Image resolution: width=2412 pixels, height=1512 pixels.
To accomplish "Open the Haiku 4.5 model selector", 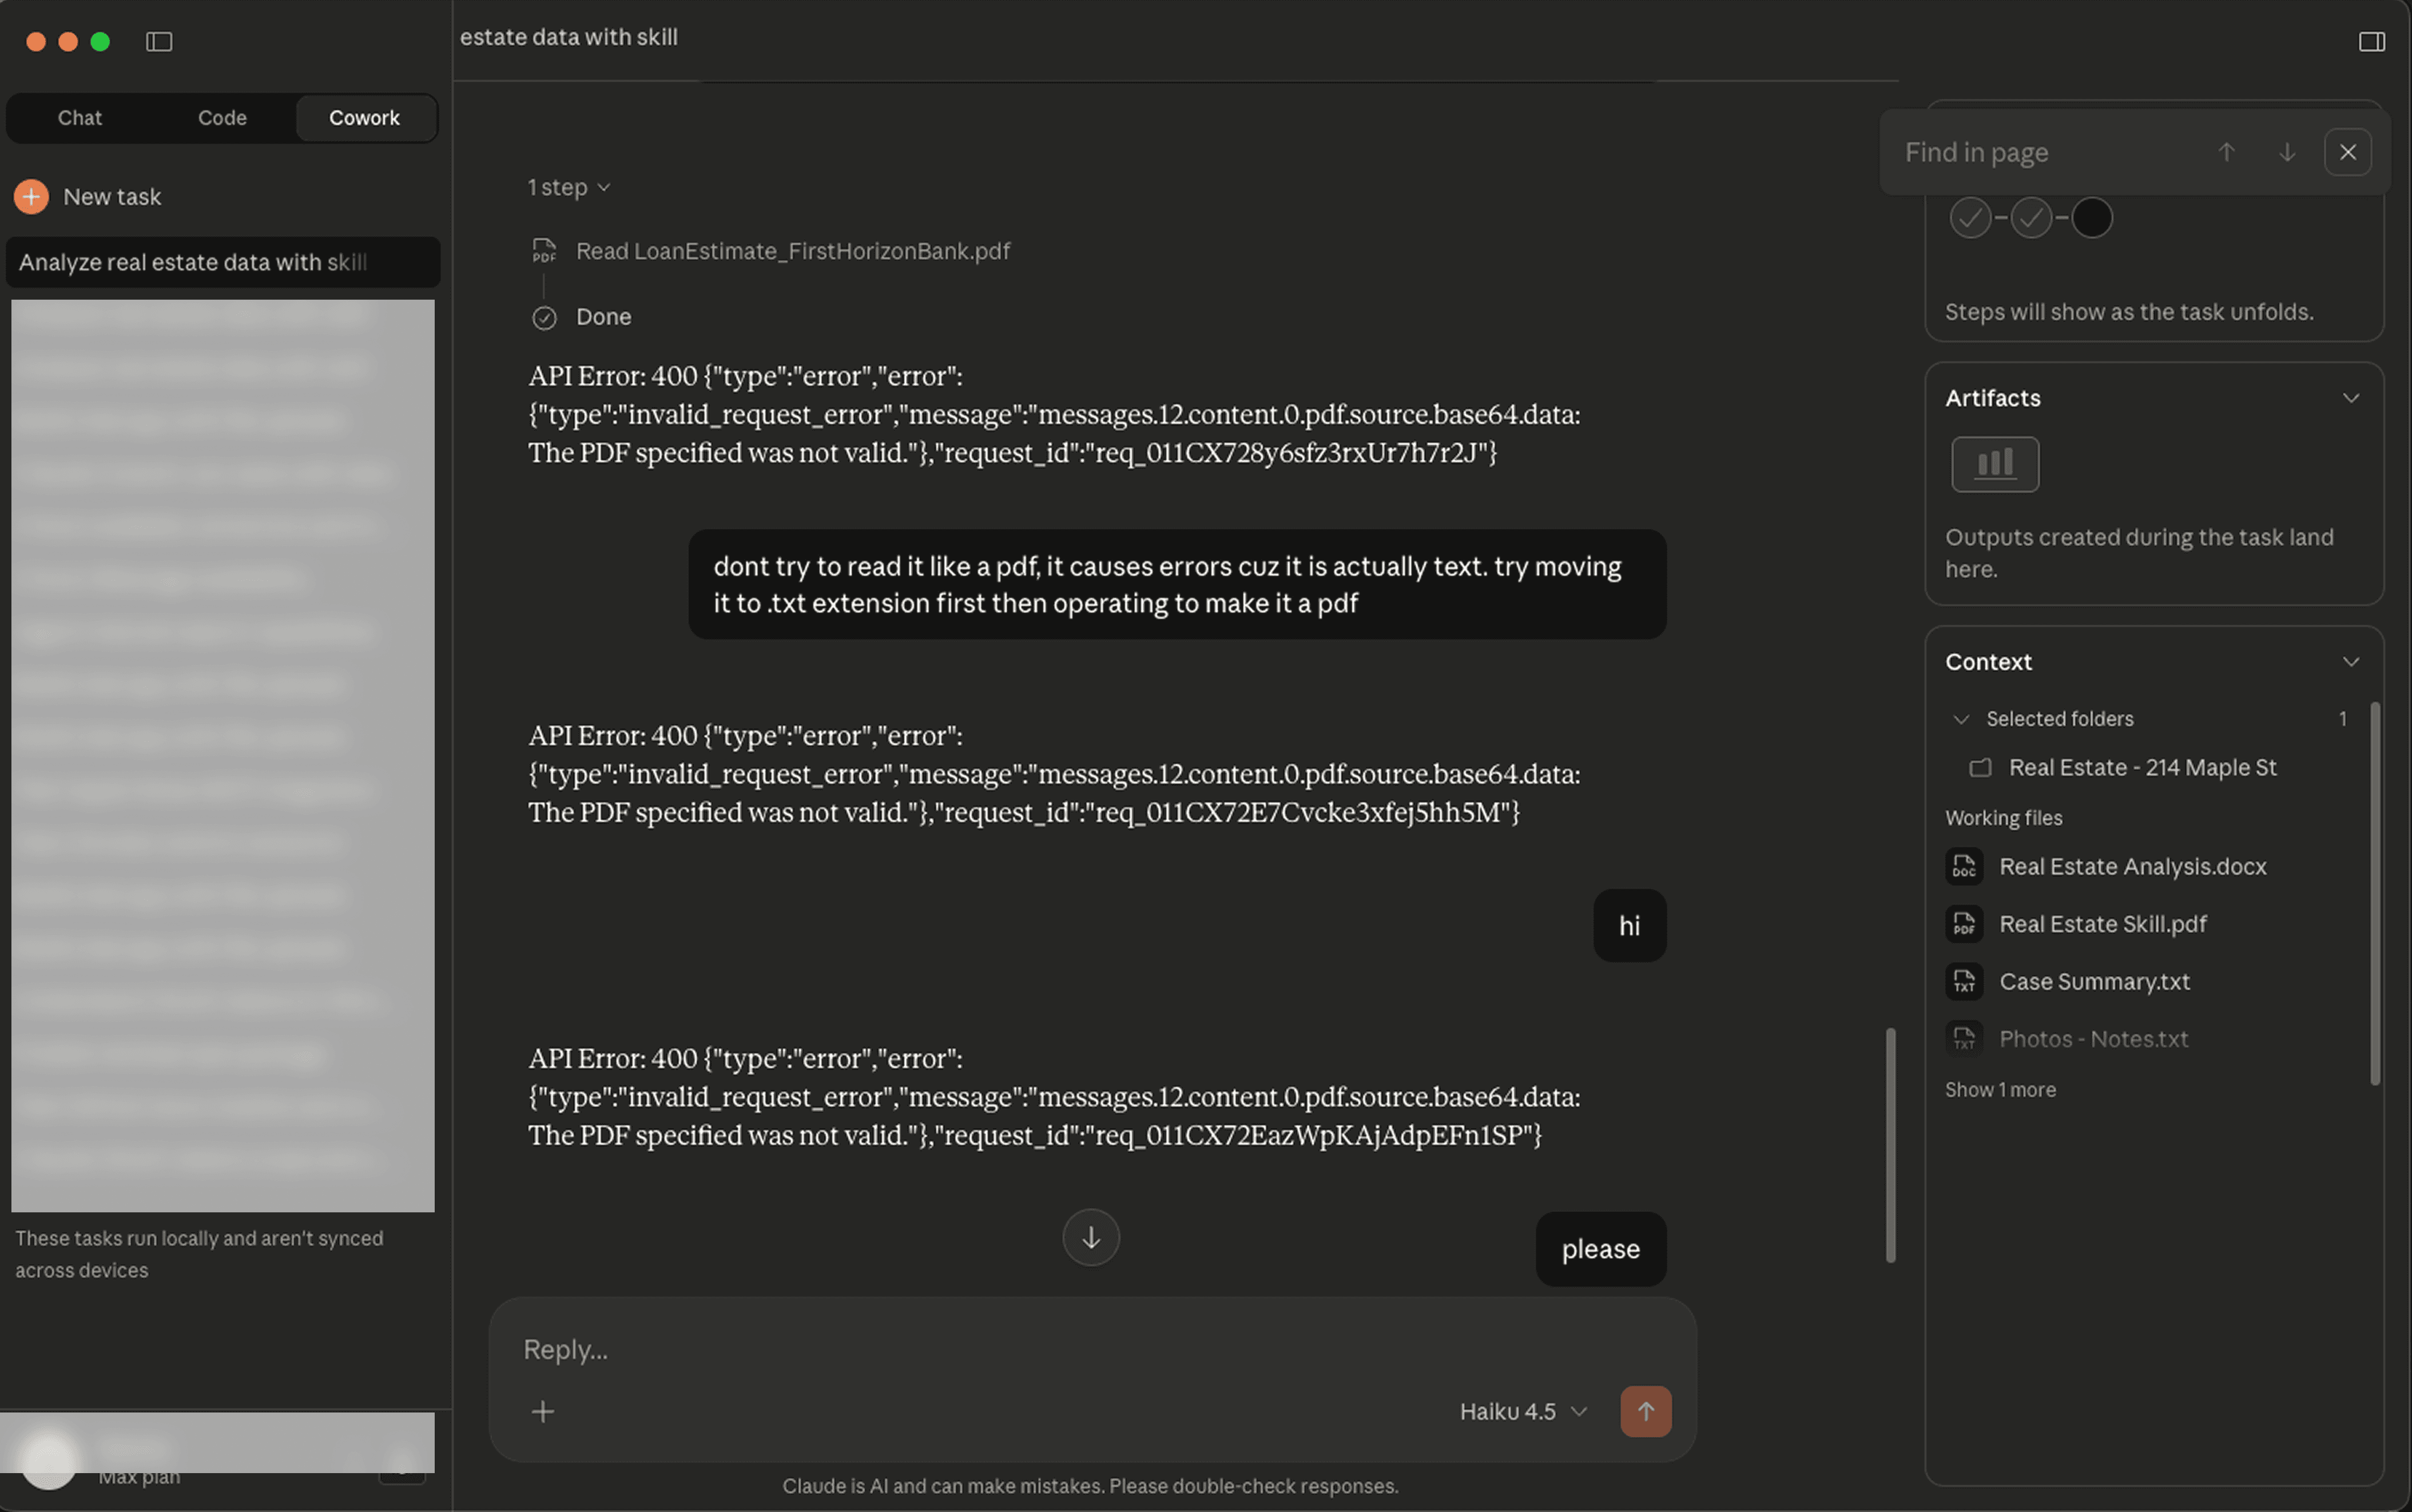I will pos(1521,1411).
